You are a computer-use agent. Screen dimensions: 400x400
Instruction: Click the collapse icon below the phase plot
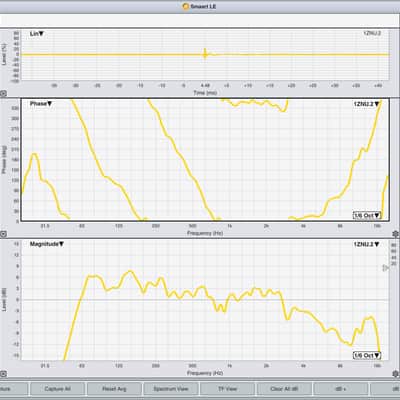point(3,234)
